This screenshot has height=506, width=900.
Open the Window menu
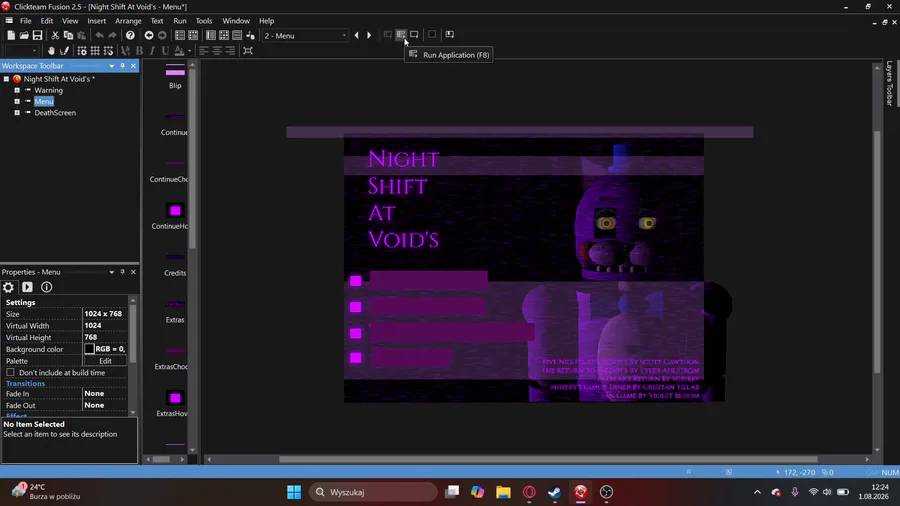click(236, 21)
